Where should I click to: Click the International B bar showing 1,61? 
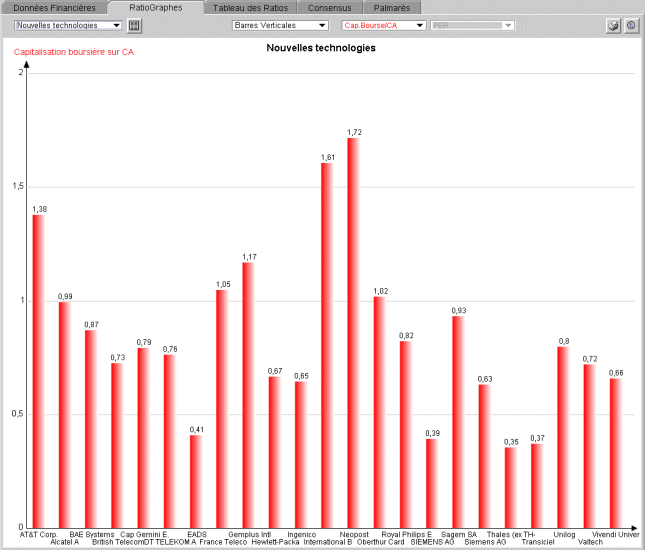[327, 345]
